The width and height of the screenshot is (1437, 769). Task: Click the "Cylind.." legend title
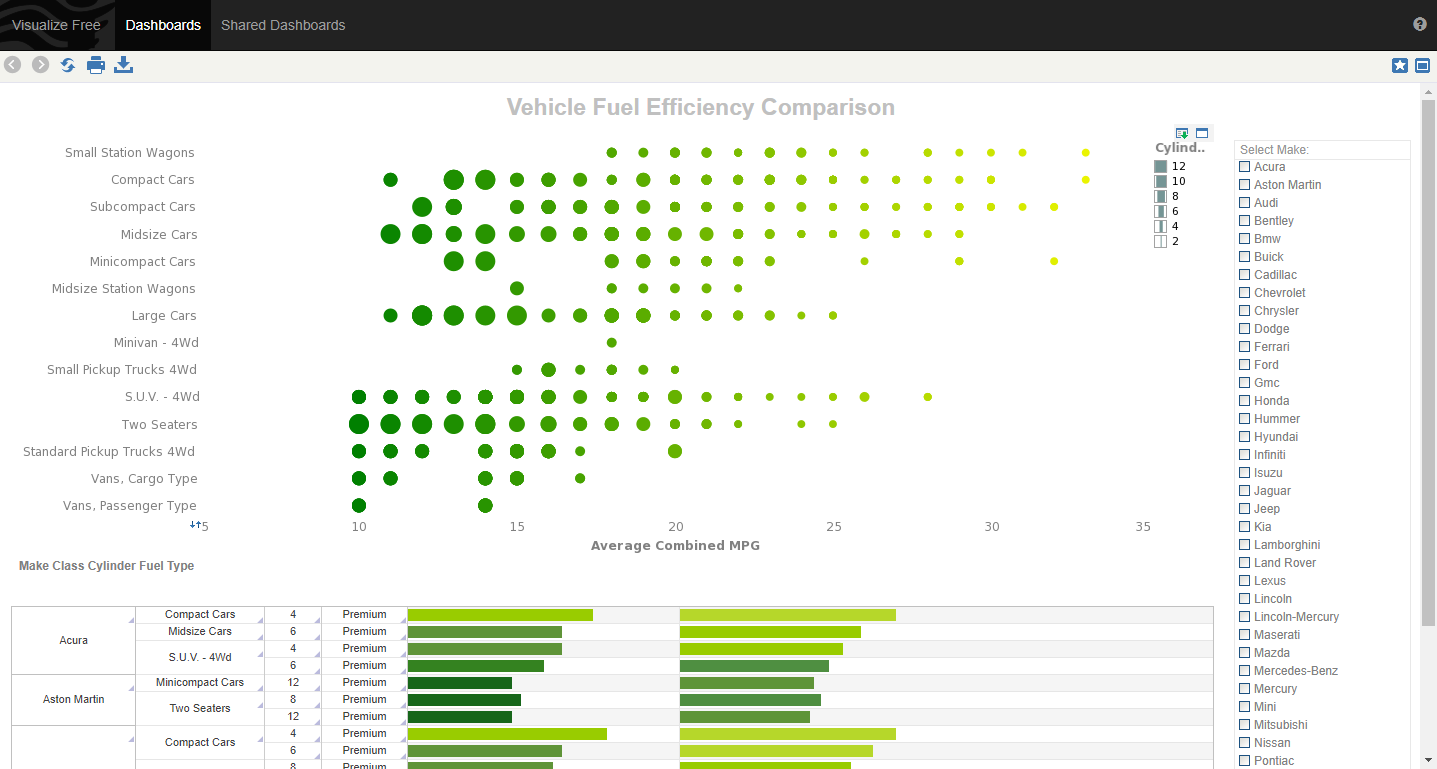1181,149
